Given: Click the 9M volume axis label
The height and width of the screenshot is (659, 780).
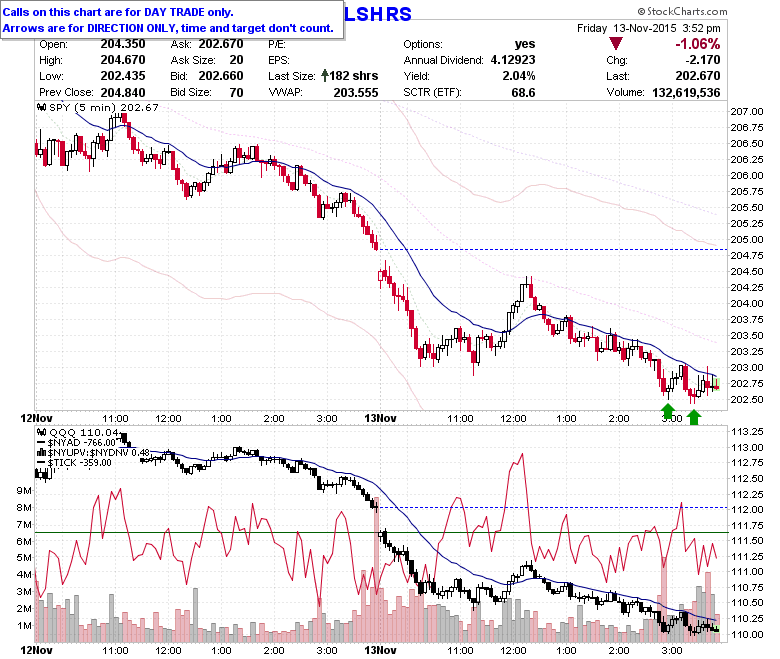Looking at the screenshot, I should tap(24, 490).
